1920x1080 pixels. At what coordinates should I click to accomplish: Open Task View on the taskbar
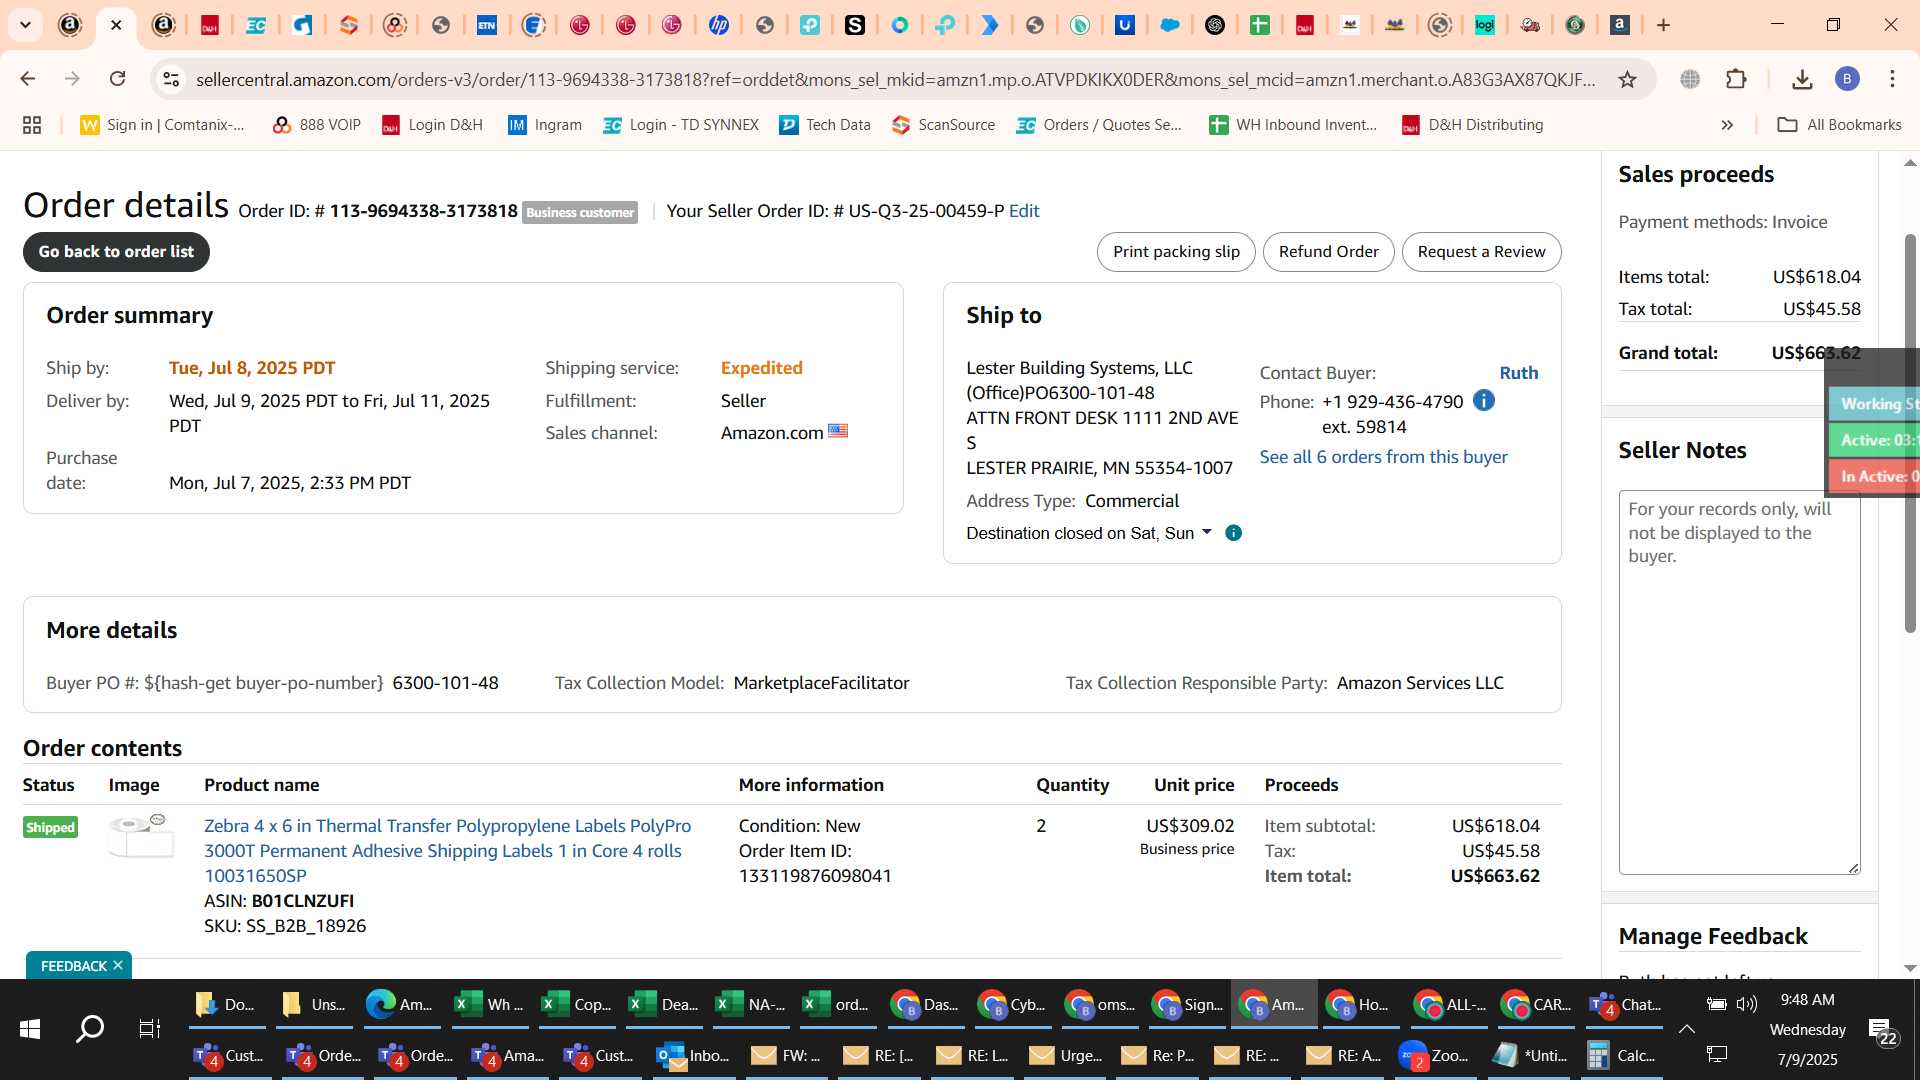click(150, 1028)
